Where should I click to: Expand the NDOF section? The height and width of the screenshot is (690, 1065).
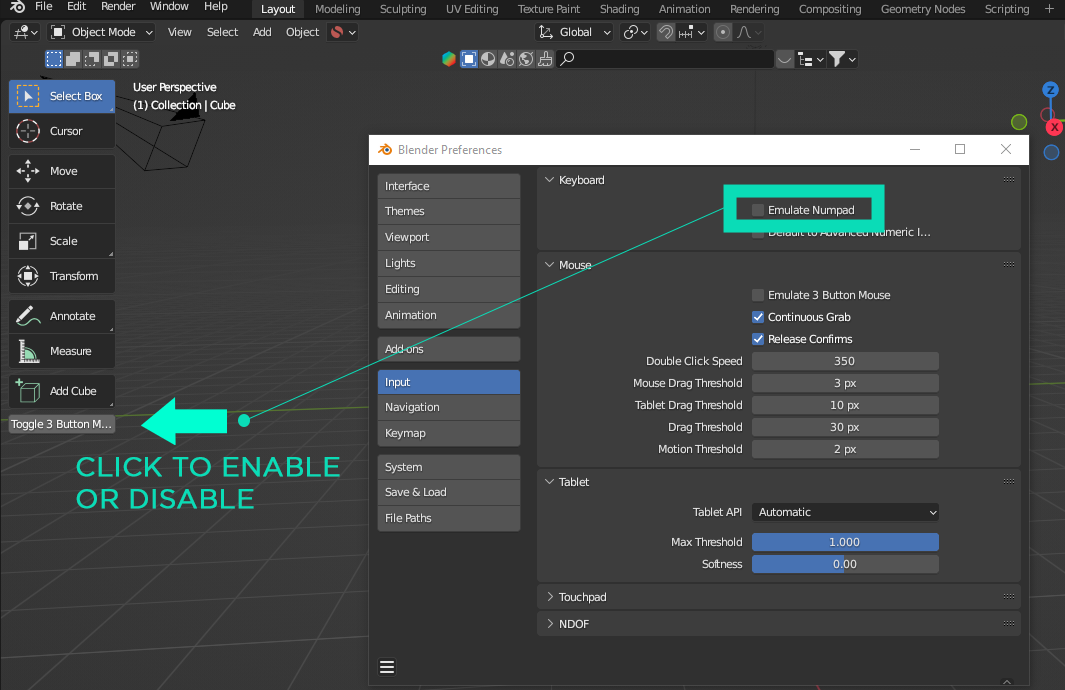pos(549,624)
